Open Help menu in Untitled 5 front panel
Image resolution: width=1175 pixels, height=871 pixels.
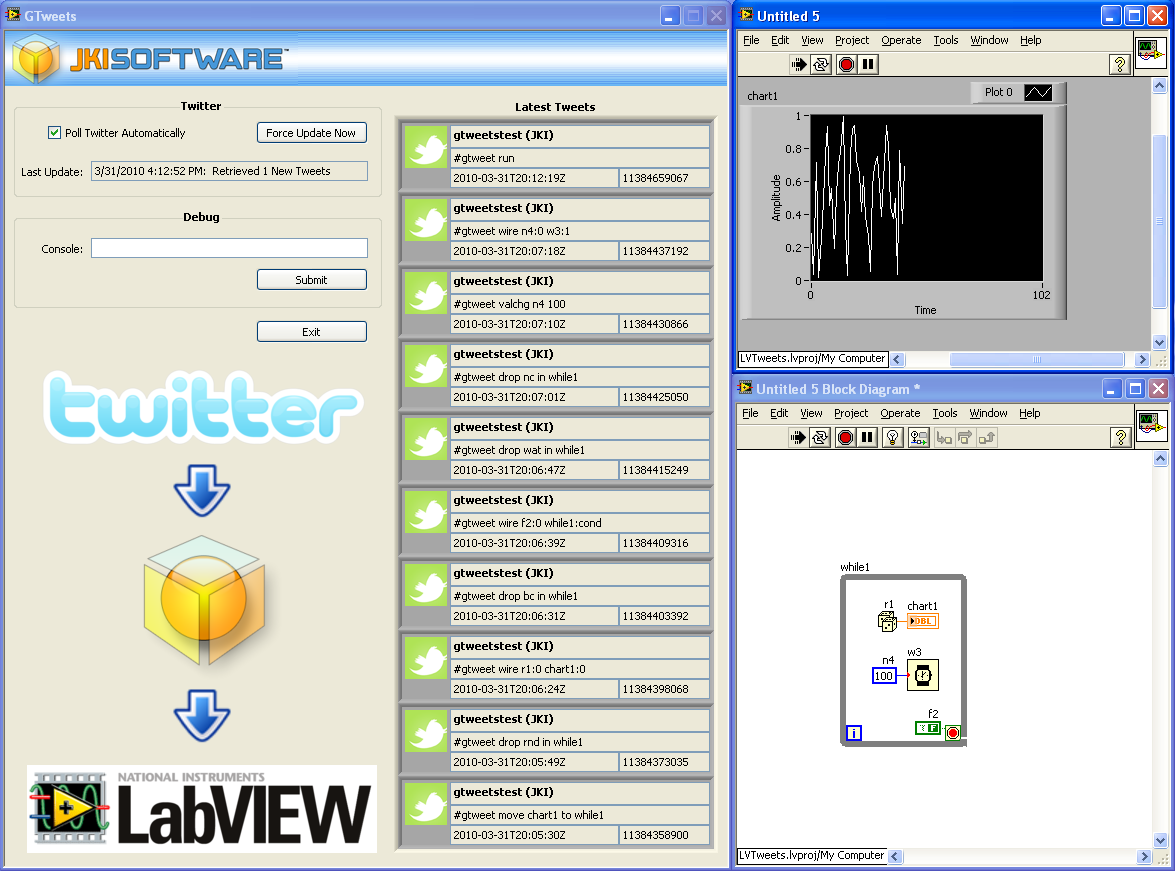click(x=1030, y=40)
